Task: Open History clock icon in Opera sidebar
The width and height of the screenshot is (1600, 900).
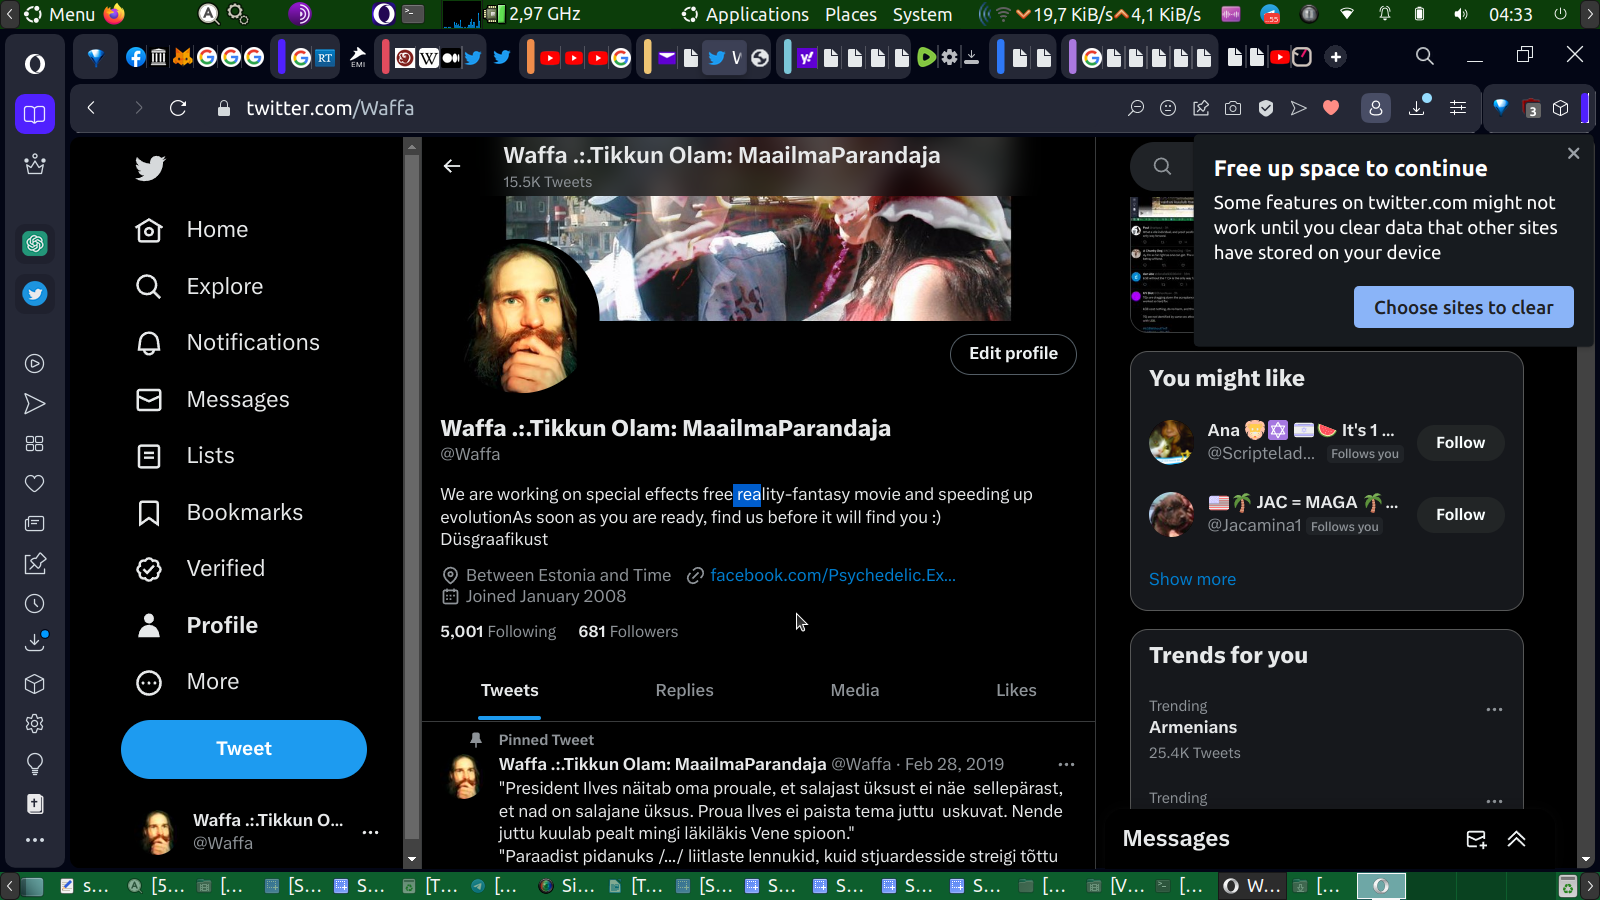Action: (35, 604)
